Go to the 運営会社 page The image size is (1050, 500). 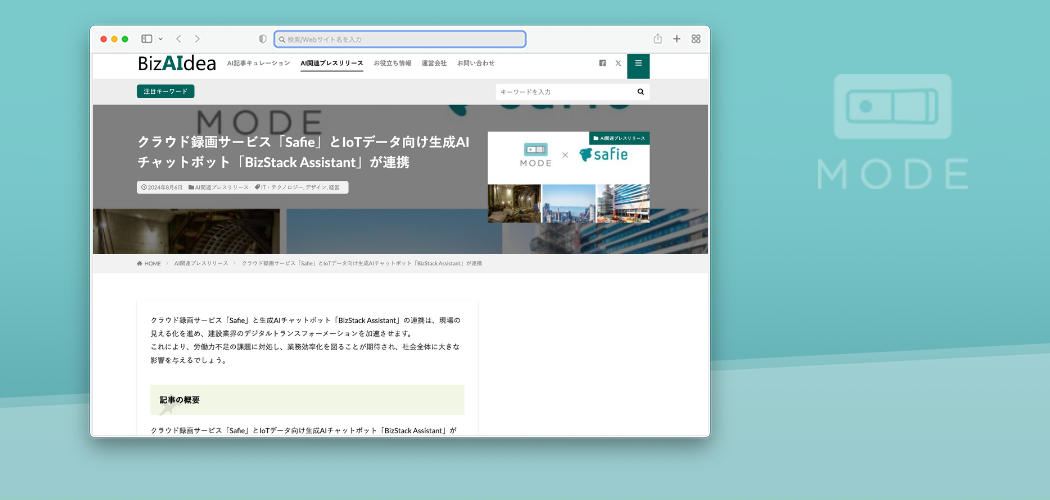pyautogui.click(x=434, y=63)
